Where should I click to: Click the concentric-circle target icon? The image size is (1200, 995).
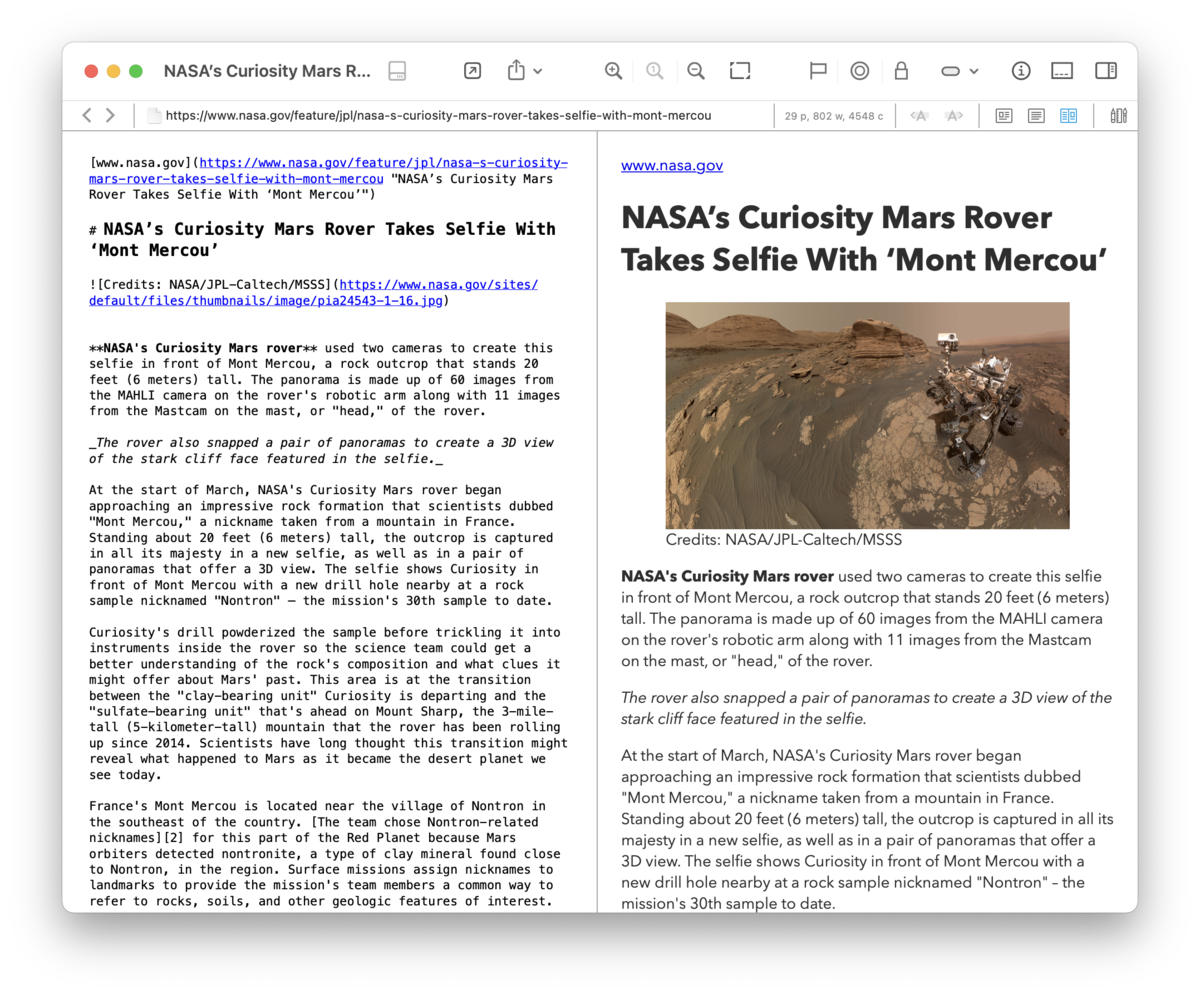[x=859, y=71]
